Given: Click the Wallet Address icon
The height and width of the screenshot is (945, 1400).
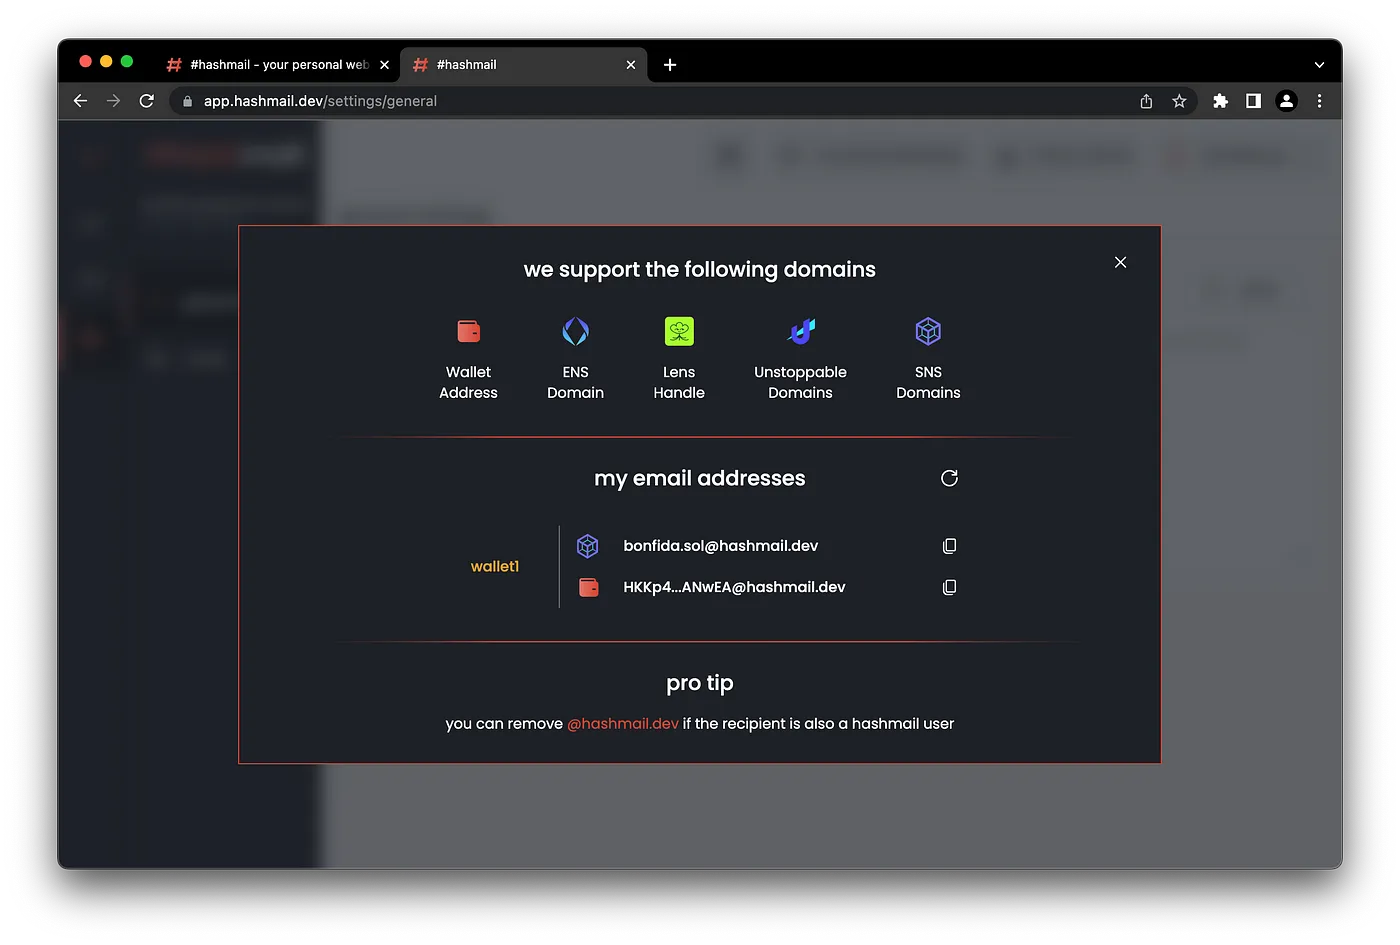Looking at the screenshot, I should pos(468,331).
